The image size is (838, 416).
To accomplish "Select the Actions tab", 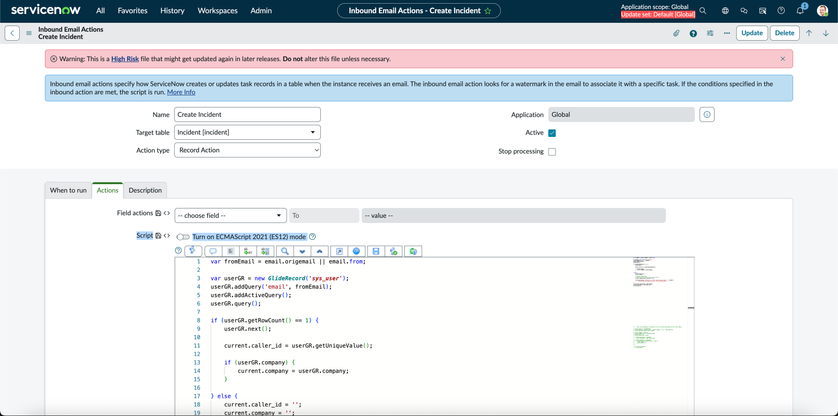I will 107,190.
